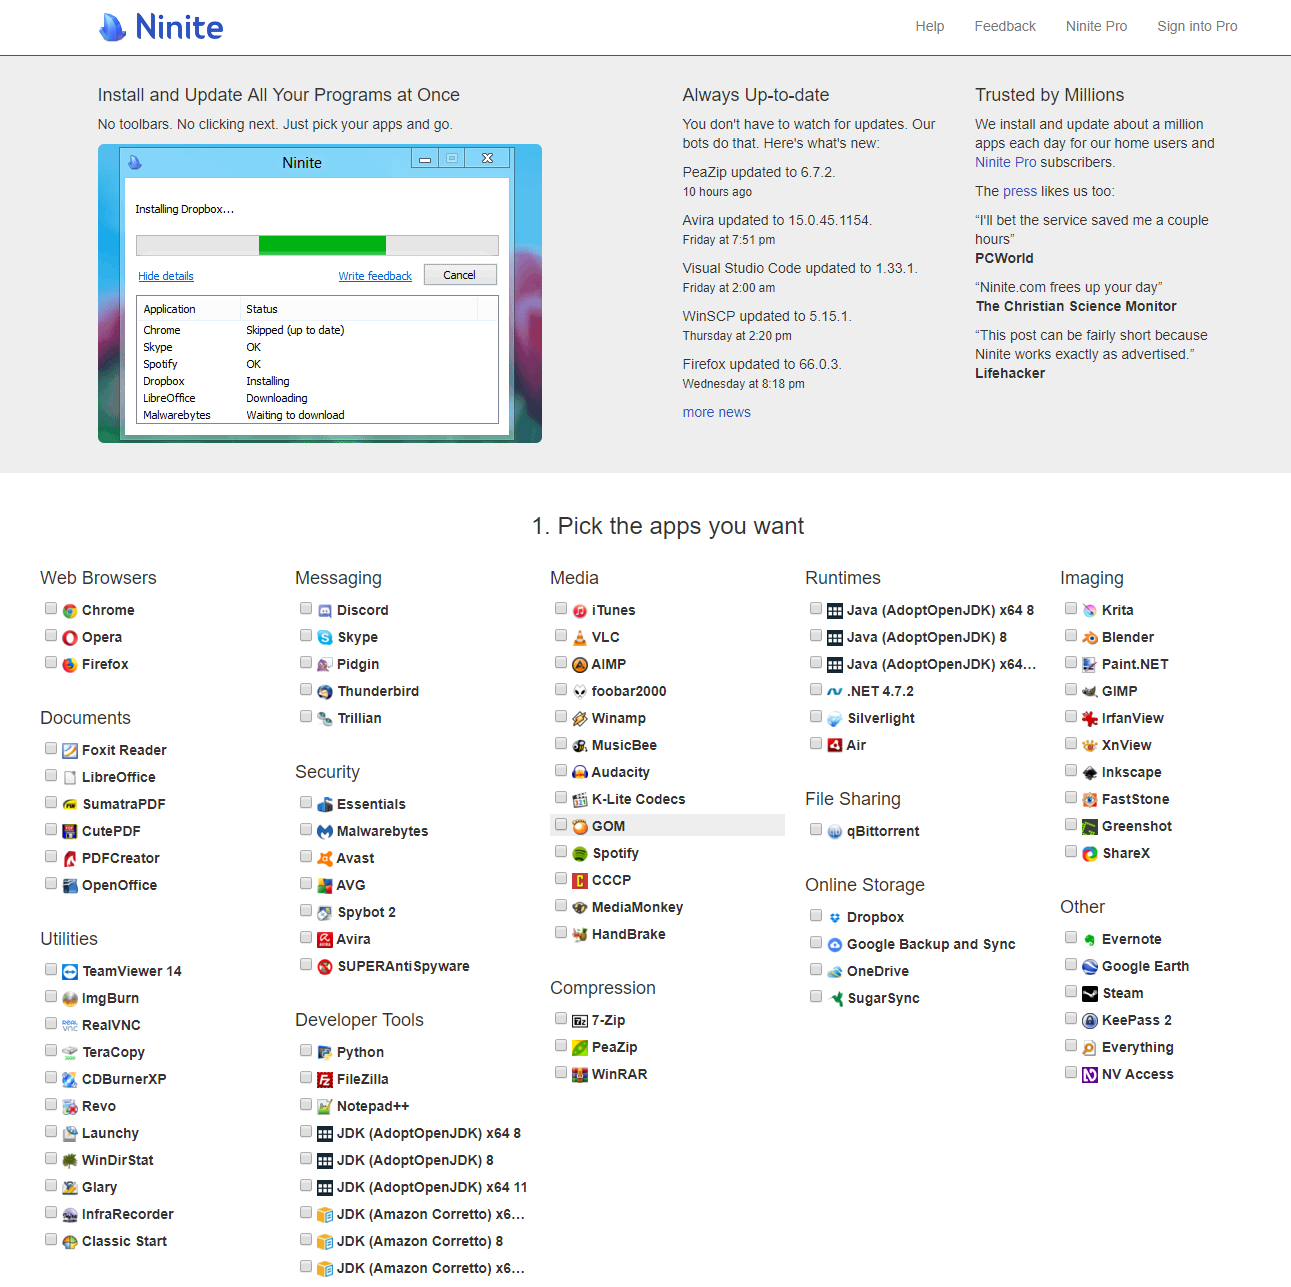
Task: Click the qBittorrent icon
Action: [835, 832]
